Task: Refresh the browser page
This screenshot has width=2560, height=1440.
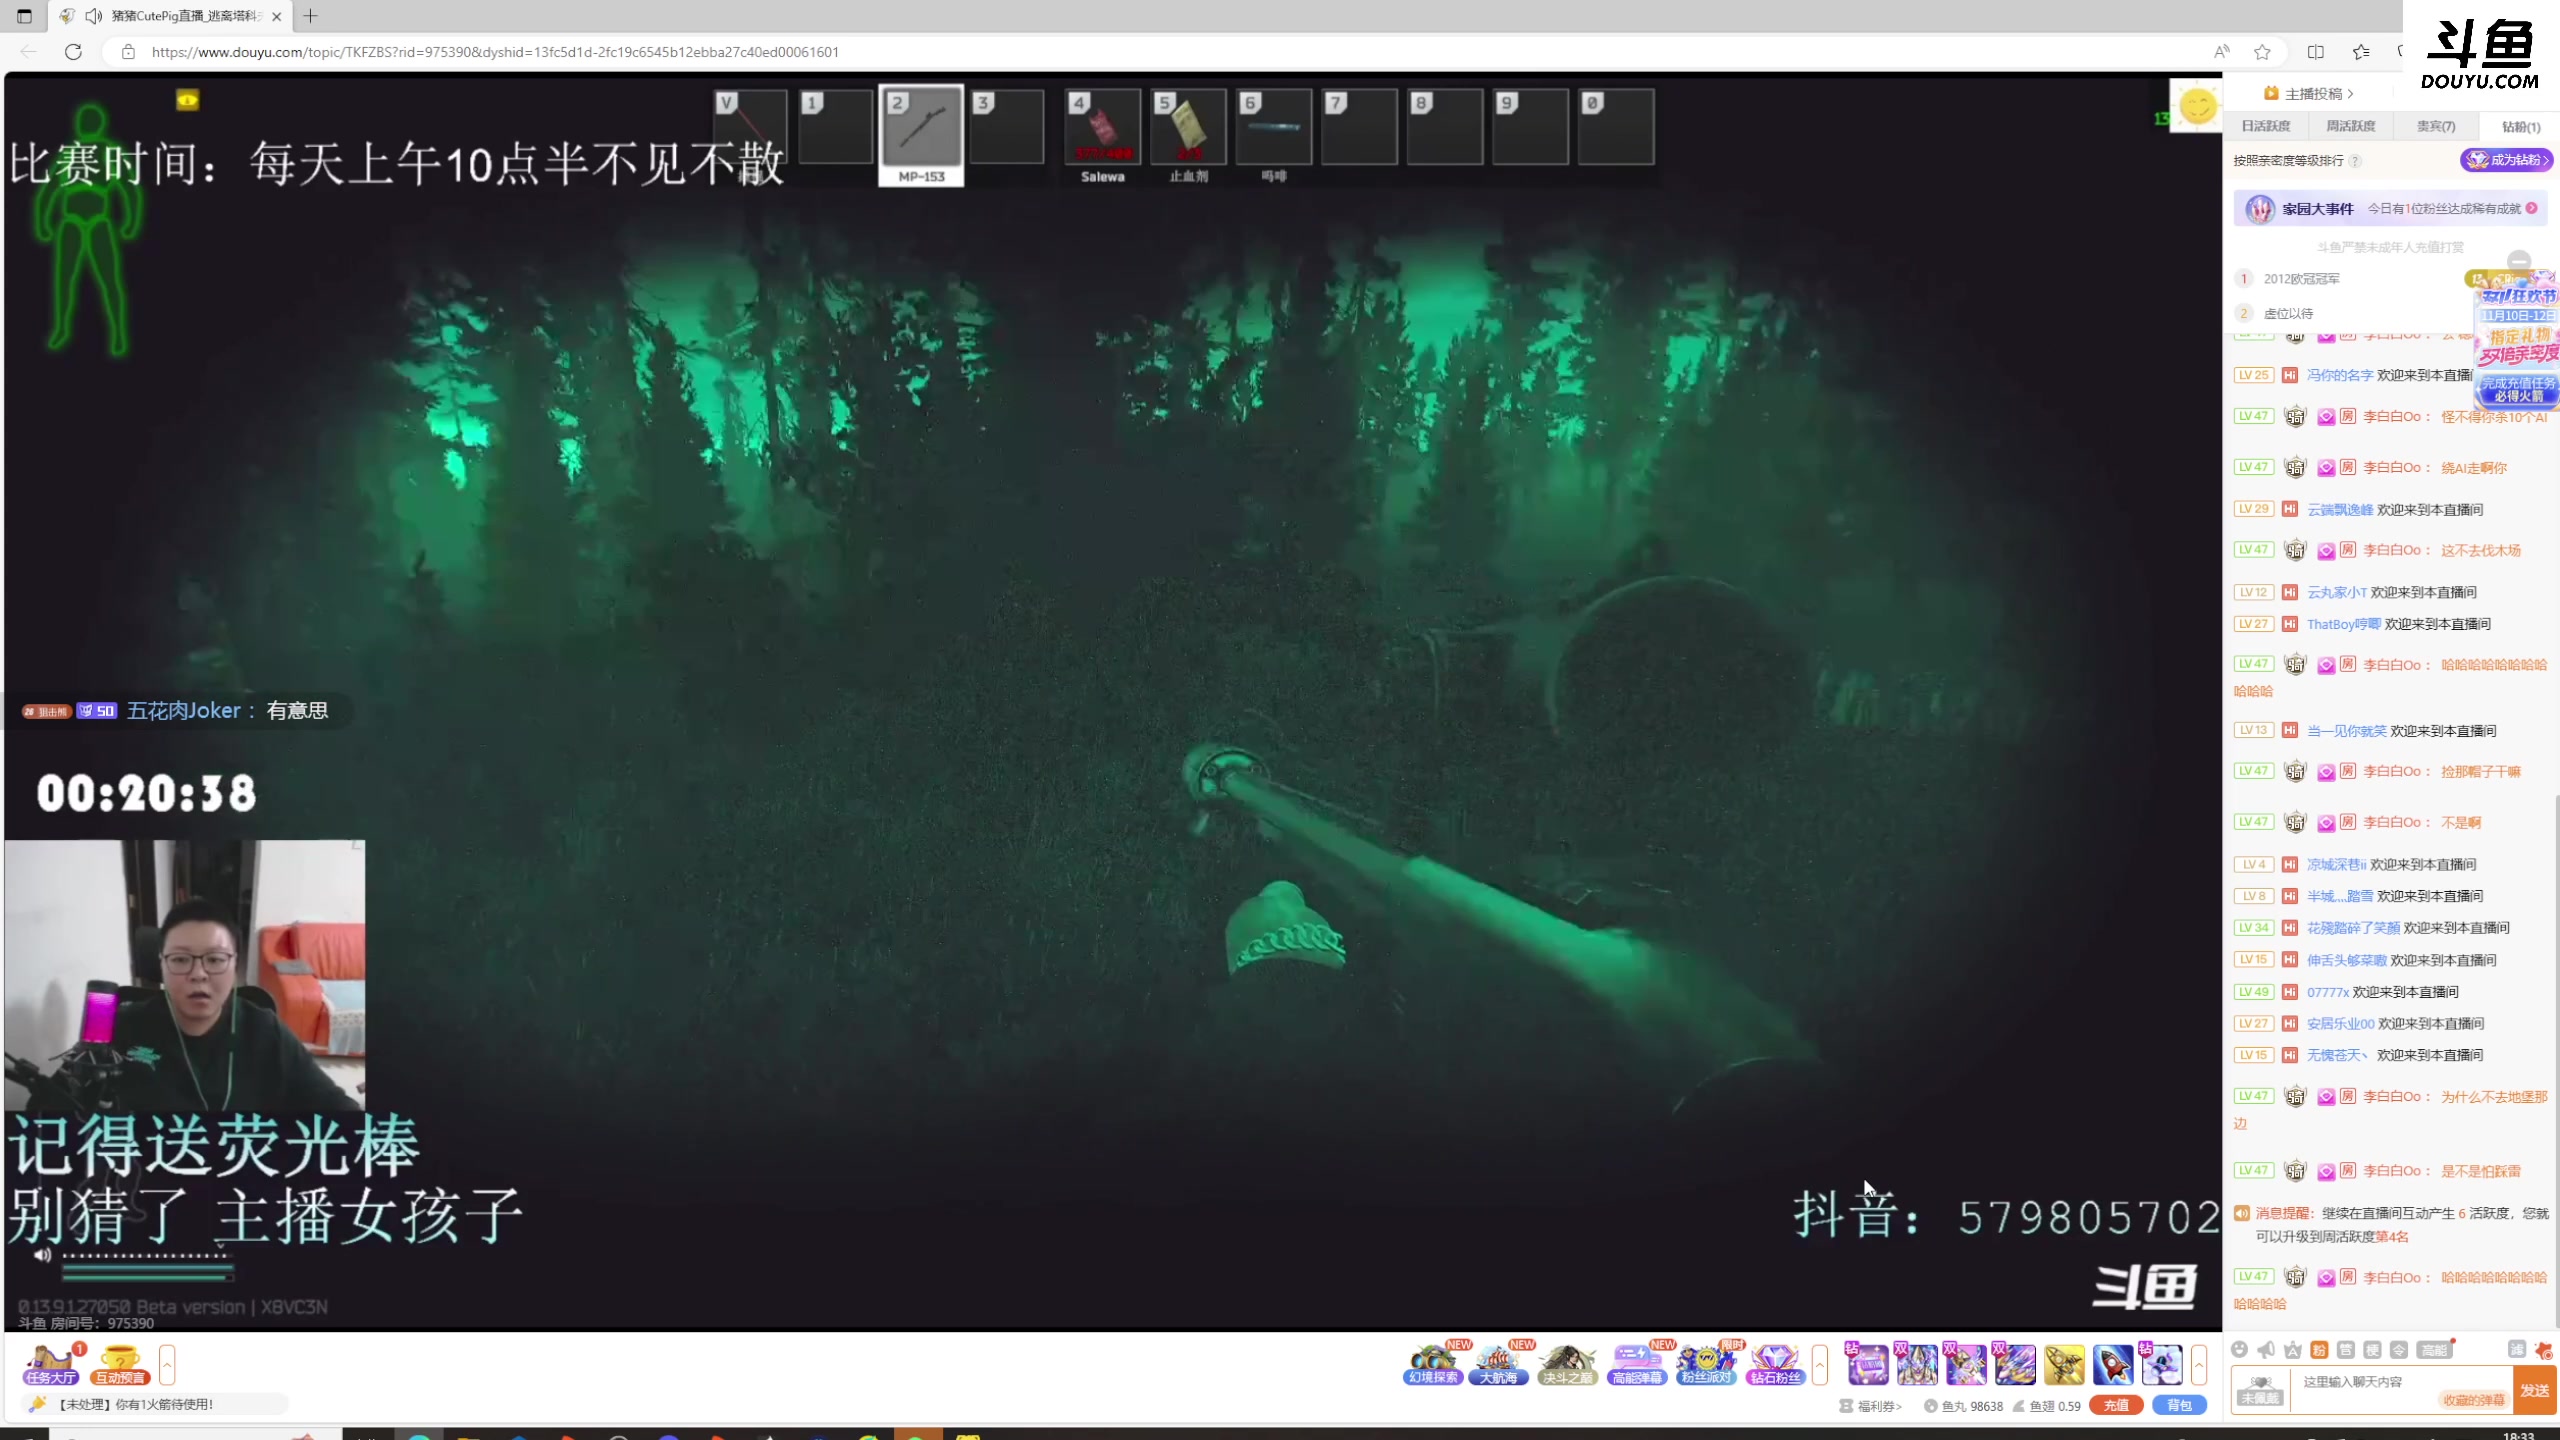Action: point(73,52)
